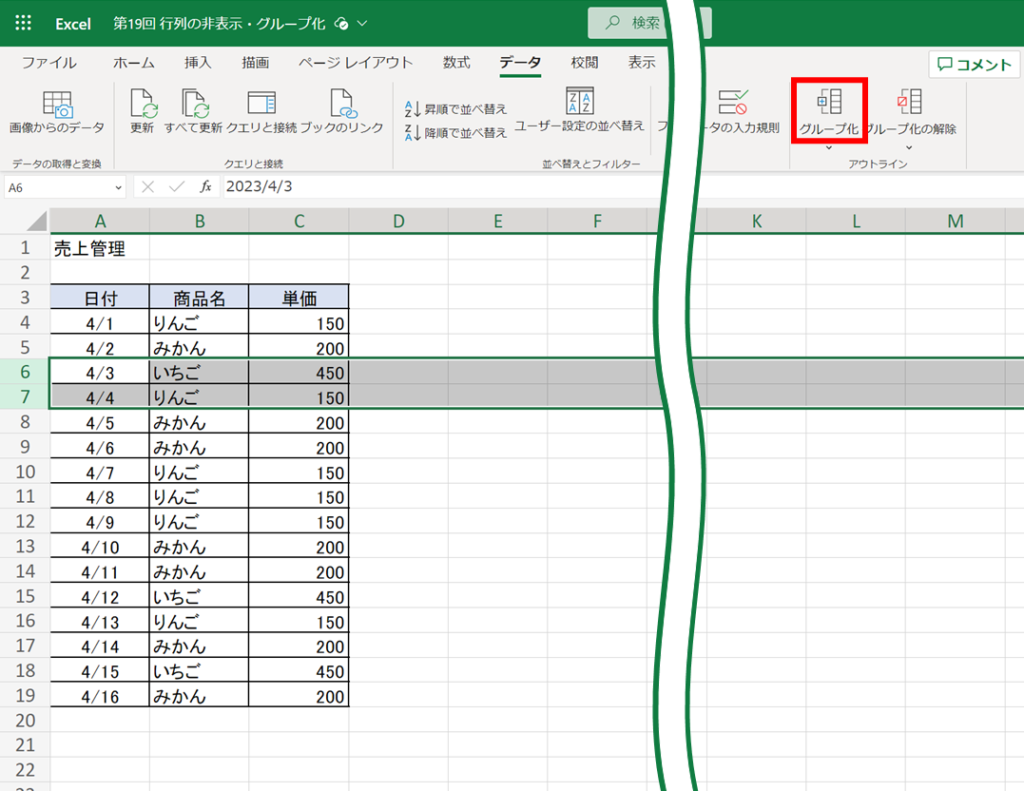Switch to the 描画 (Draw) tab
Image resolution: width=1024 pixels, height=791 pixels.
click(x=255, y=63)
